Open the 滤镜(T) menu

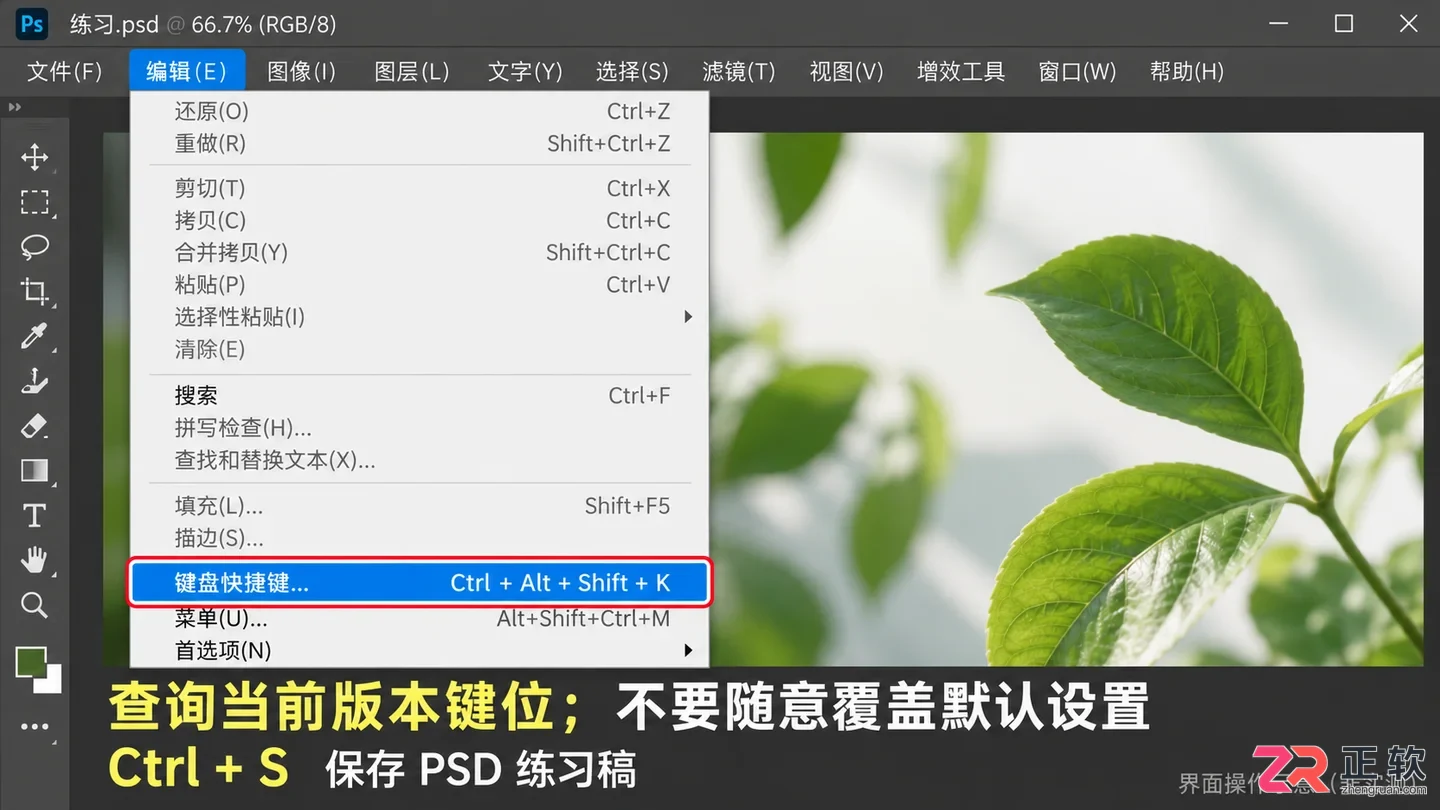(x=739, y=72)
